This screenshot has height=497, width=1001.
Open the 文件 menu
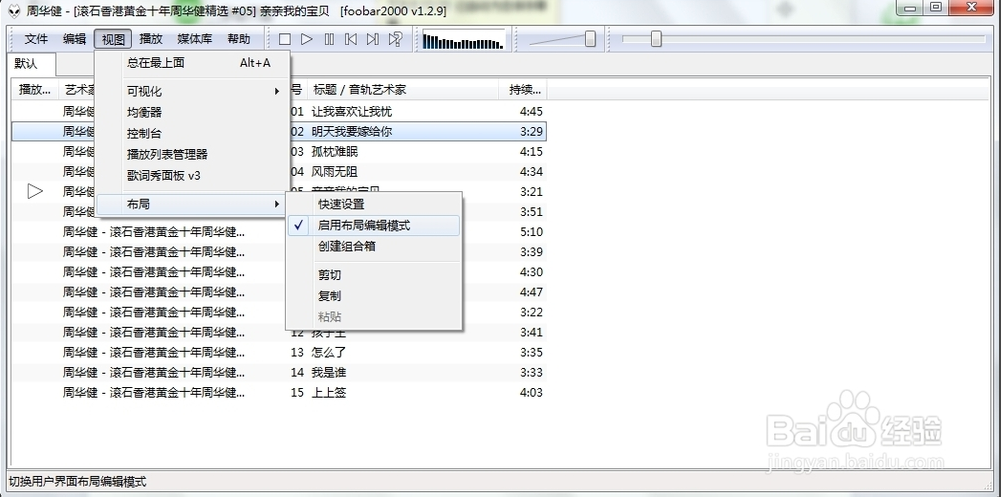(x=36, y=39)
